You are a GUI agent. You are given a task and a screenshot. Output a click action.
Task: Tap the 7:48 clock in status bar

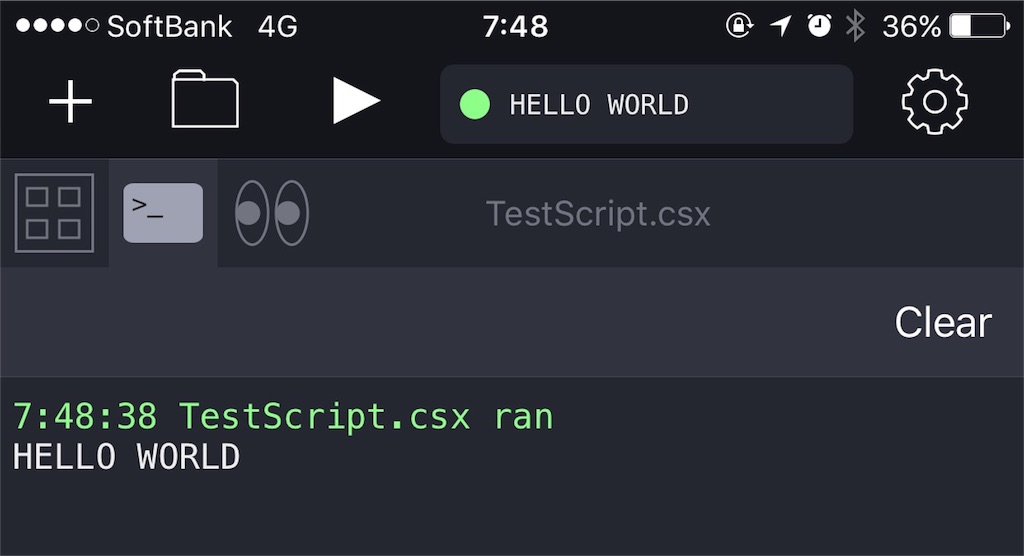click(515, 27)
